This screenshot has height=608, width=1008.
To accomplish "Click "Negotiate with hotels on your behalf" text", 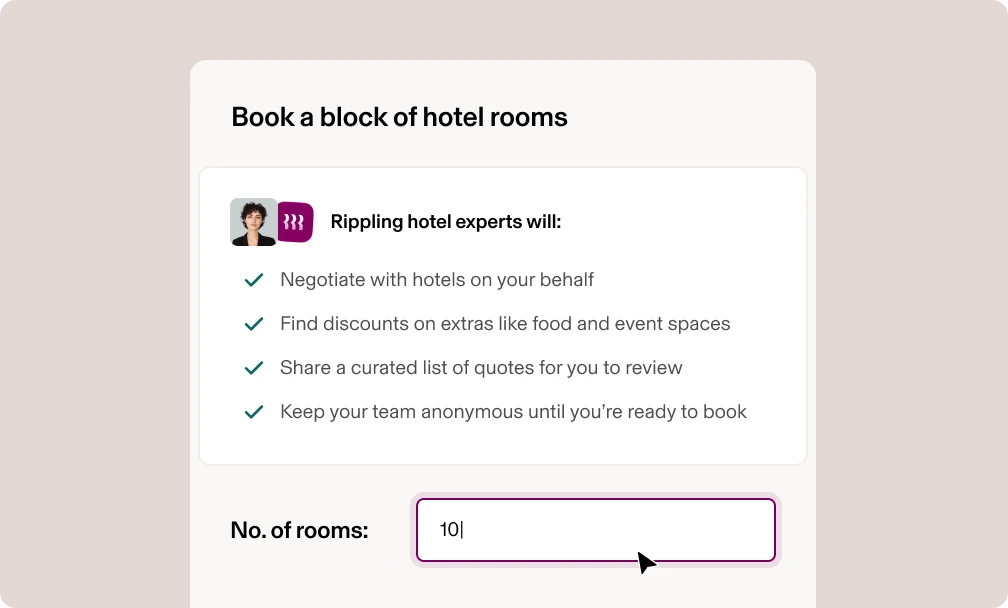I will [x=437, y=280].
